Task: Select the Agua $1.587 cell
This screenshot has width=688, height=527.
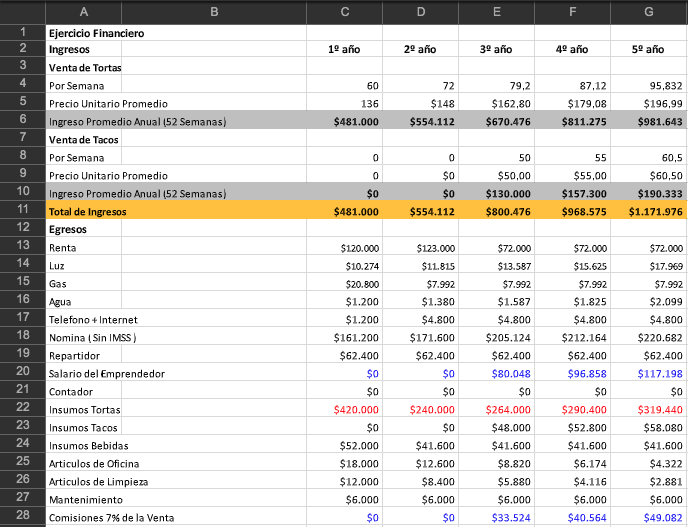Action: pyautogui.click(x=496, y=301)
